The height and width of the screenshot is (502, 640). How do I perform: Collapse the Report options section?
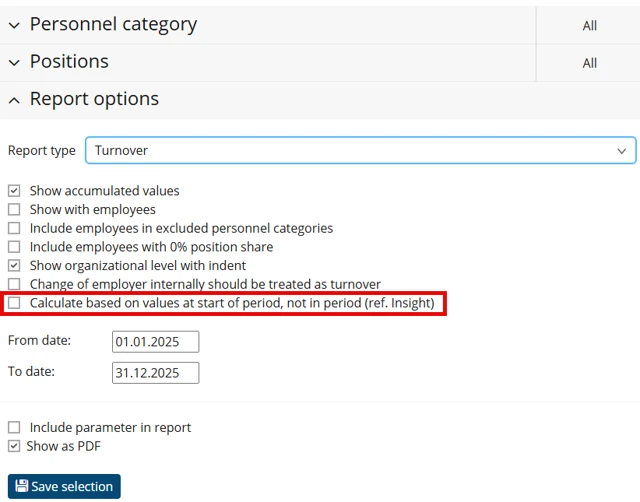pos(14,100)
